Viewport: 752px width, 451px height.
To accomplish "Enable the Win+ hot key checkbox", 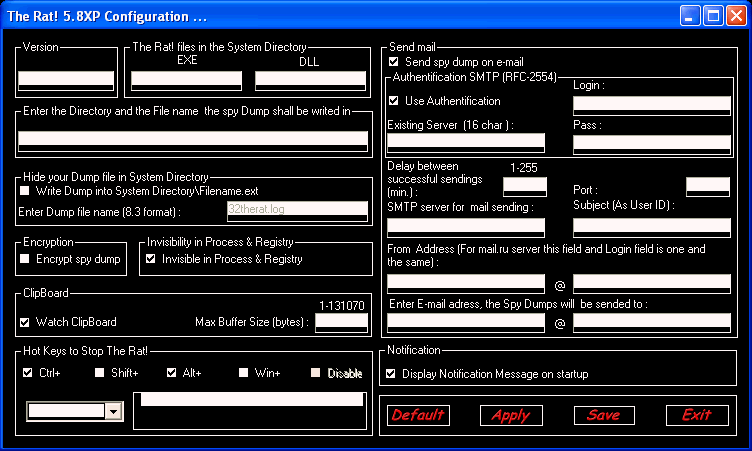I will (243, 373).
